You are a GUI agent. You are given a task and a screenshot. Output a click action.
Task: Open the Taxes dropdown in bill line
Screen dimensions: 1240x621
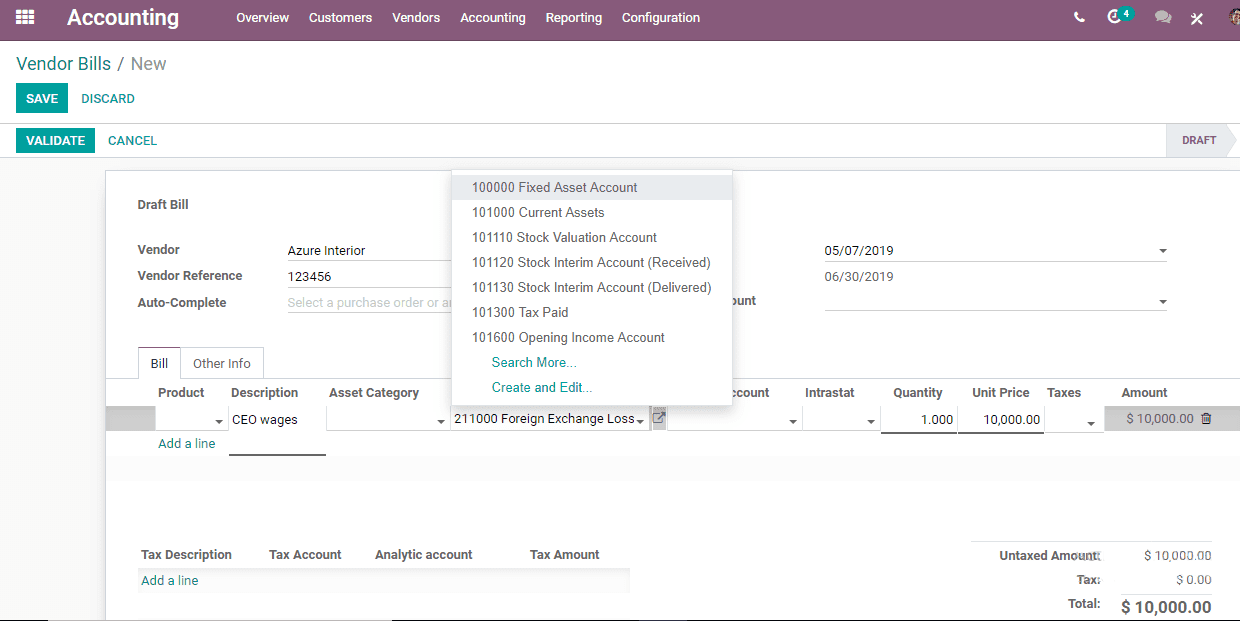click(1090, 422)
